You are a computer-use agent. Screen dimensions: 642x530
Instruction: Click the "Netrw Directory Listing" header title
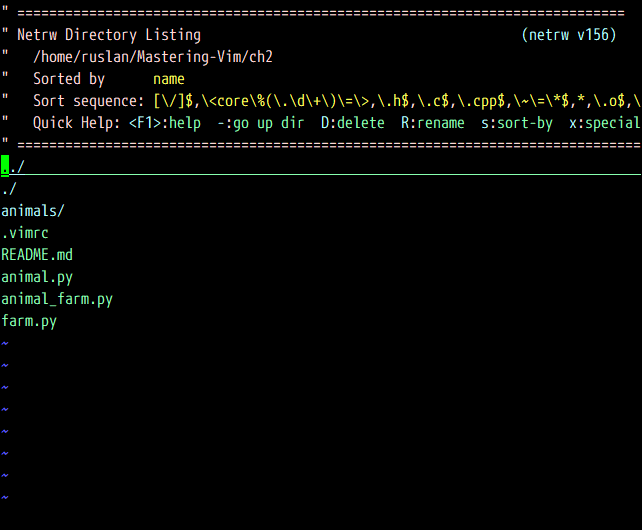[x=109, y=35]
